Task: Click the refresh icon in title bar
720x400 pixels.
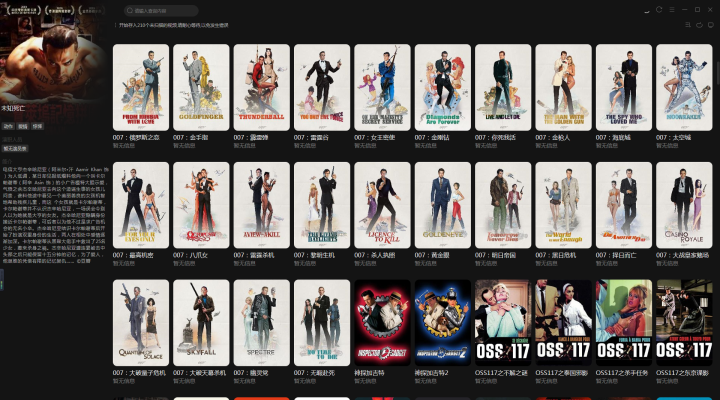Action: tap(659, 10)
